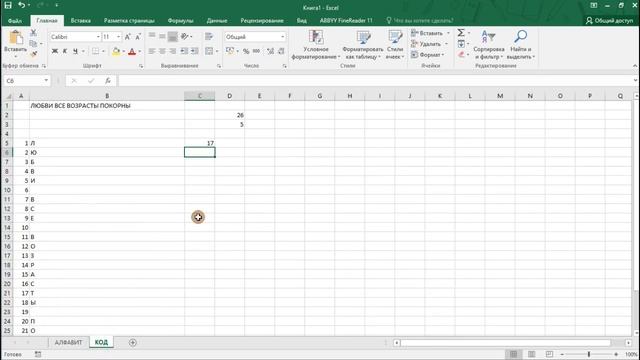The height and width of the screenshot is (360, 640).
Task: Click the Decrease Indent icon
Action: (x=184, y=51)
